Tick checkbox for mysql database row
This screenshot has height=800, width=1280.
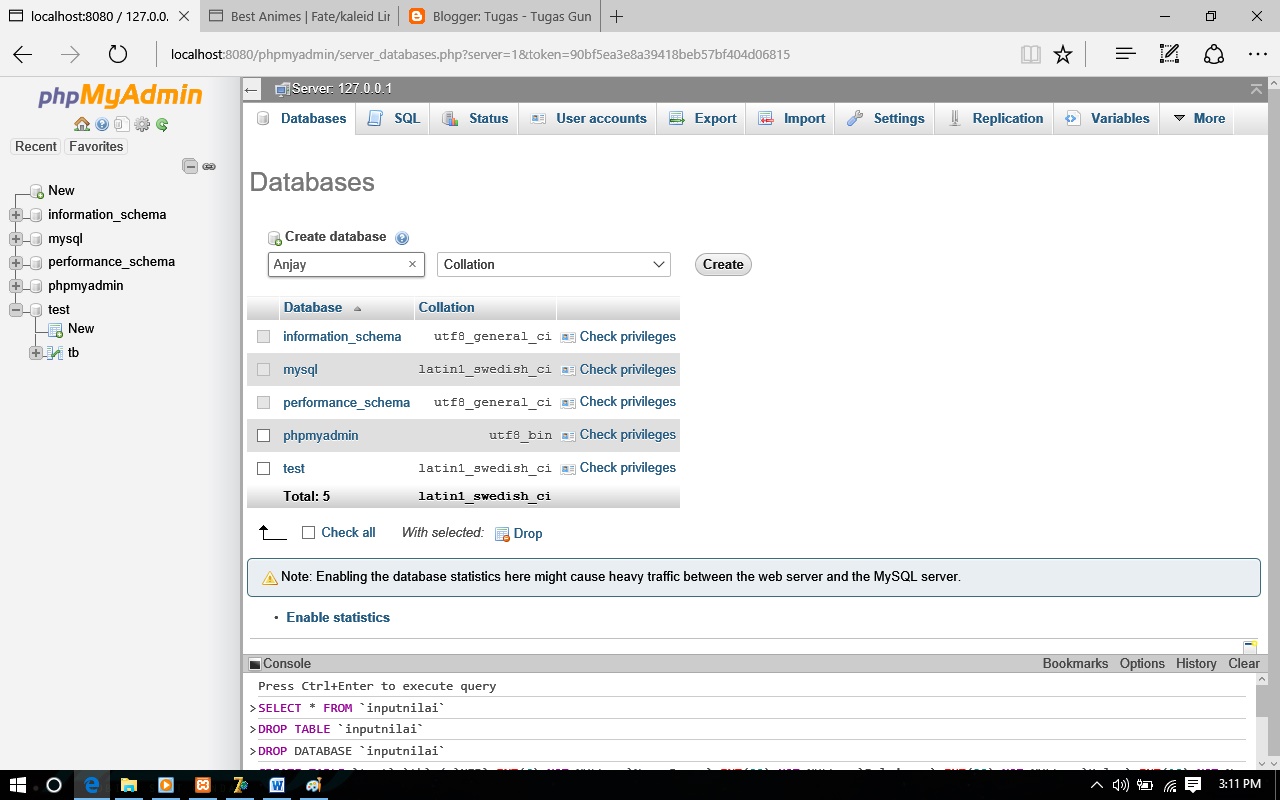coord(264,370)
